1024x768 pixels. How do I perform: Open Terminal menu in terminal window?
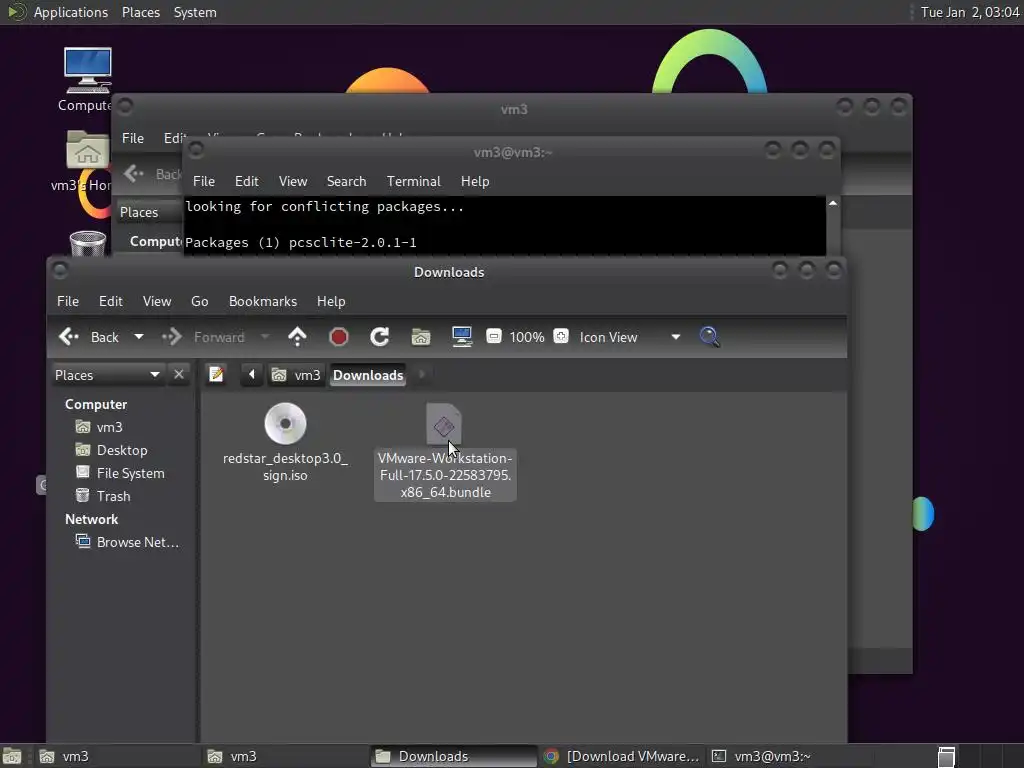[x=413, y=181]
